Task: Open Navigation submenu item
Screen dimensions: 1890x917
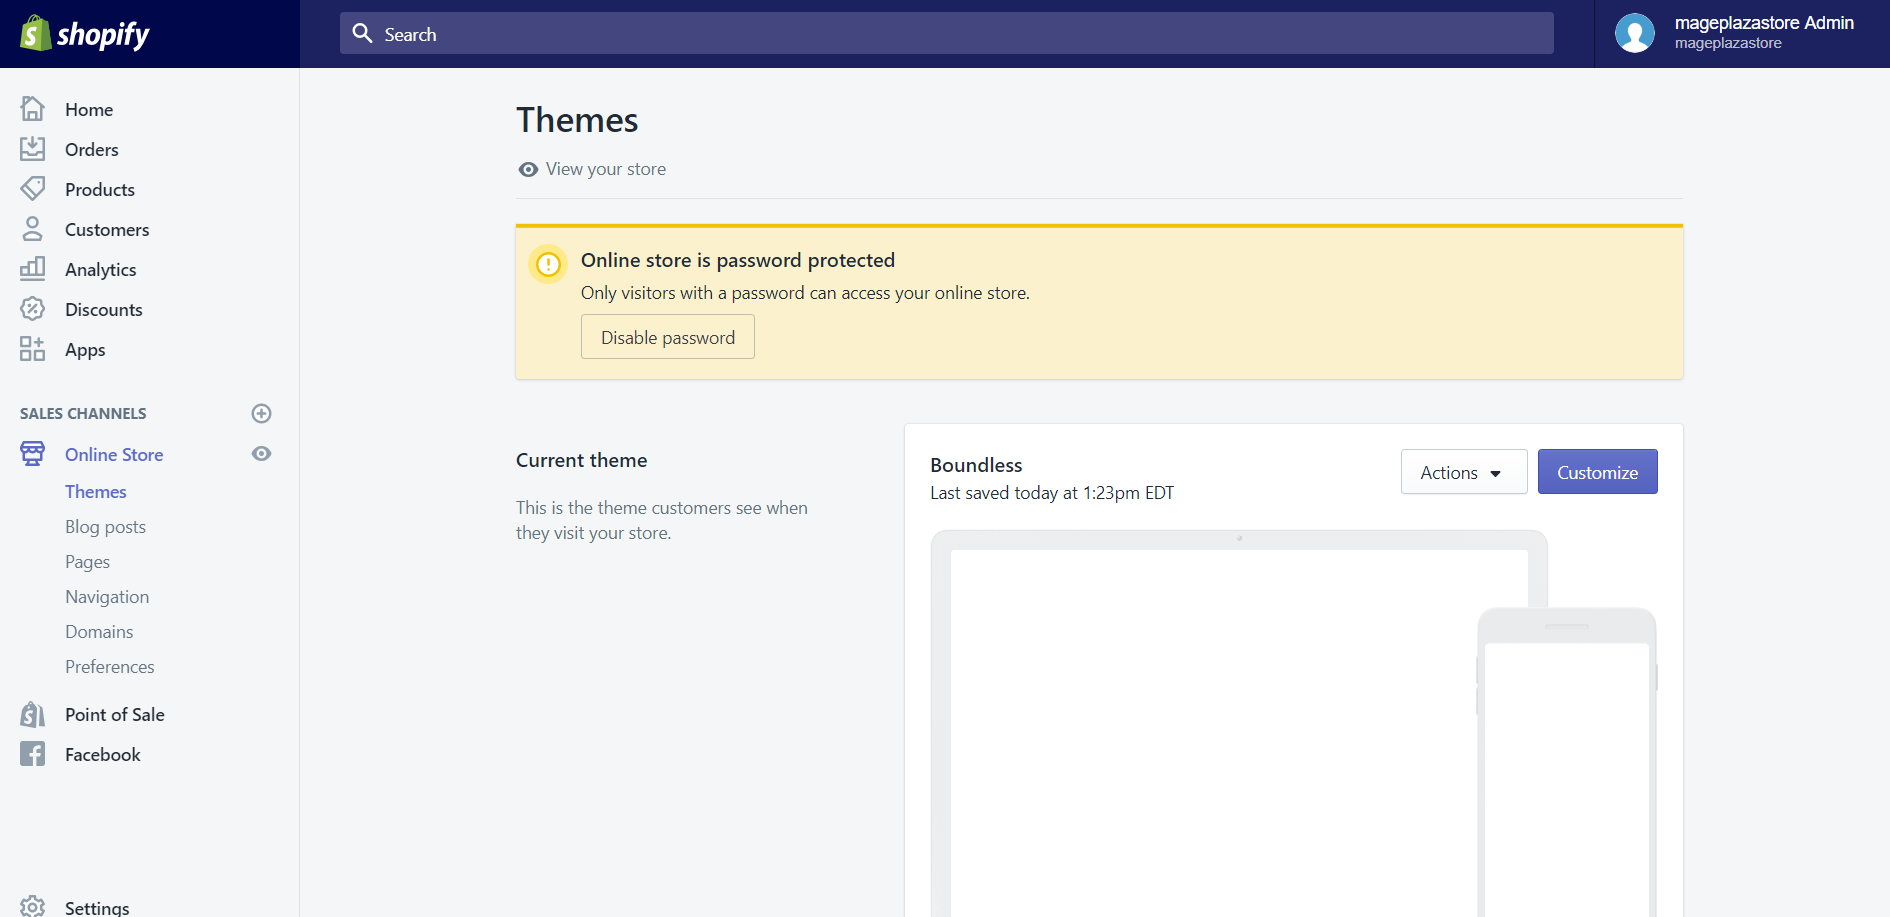Action: (107, 596)
